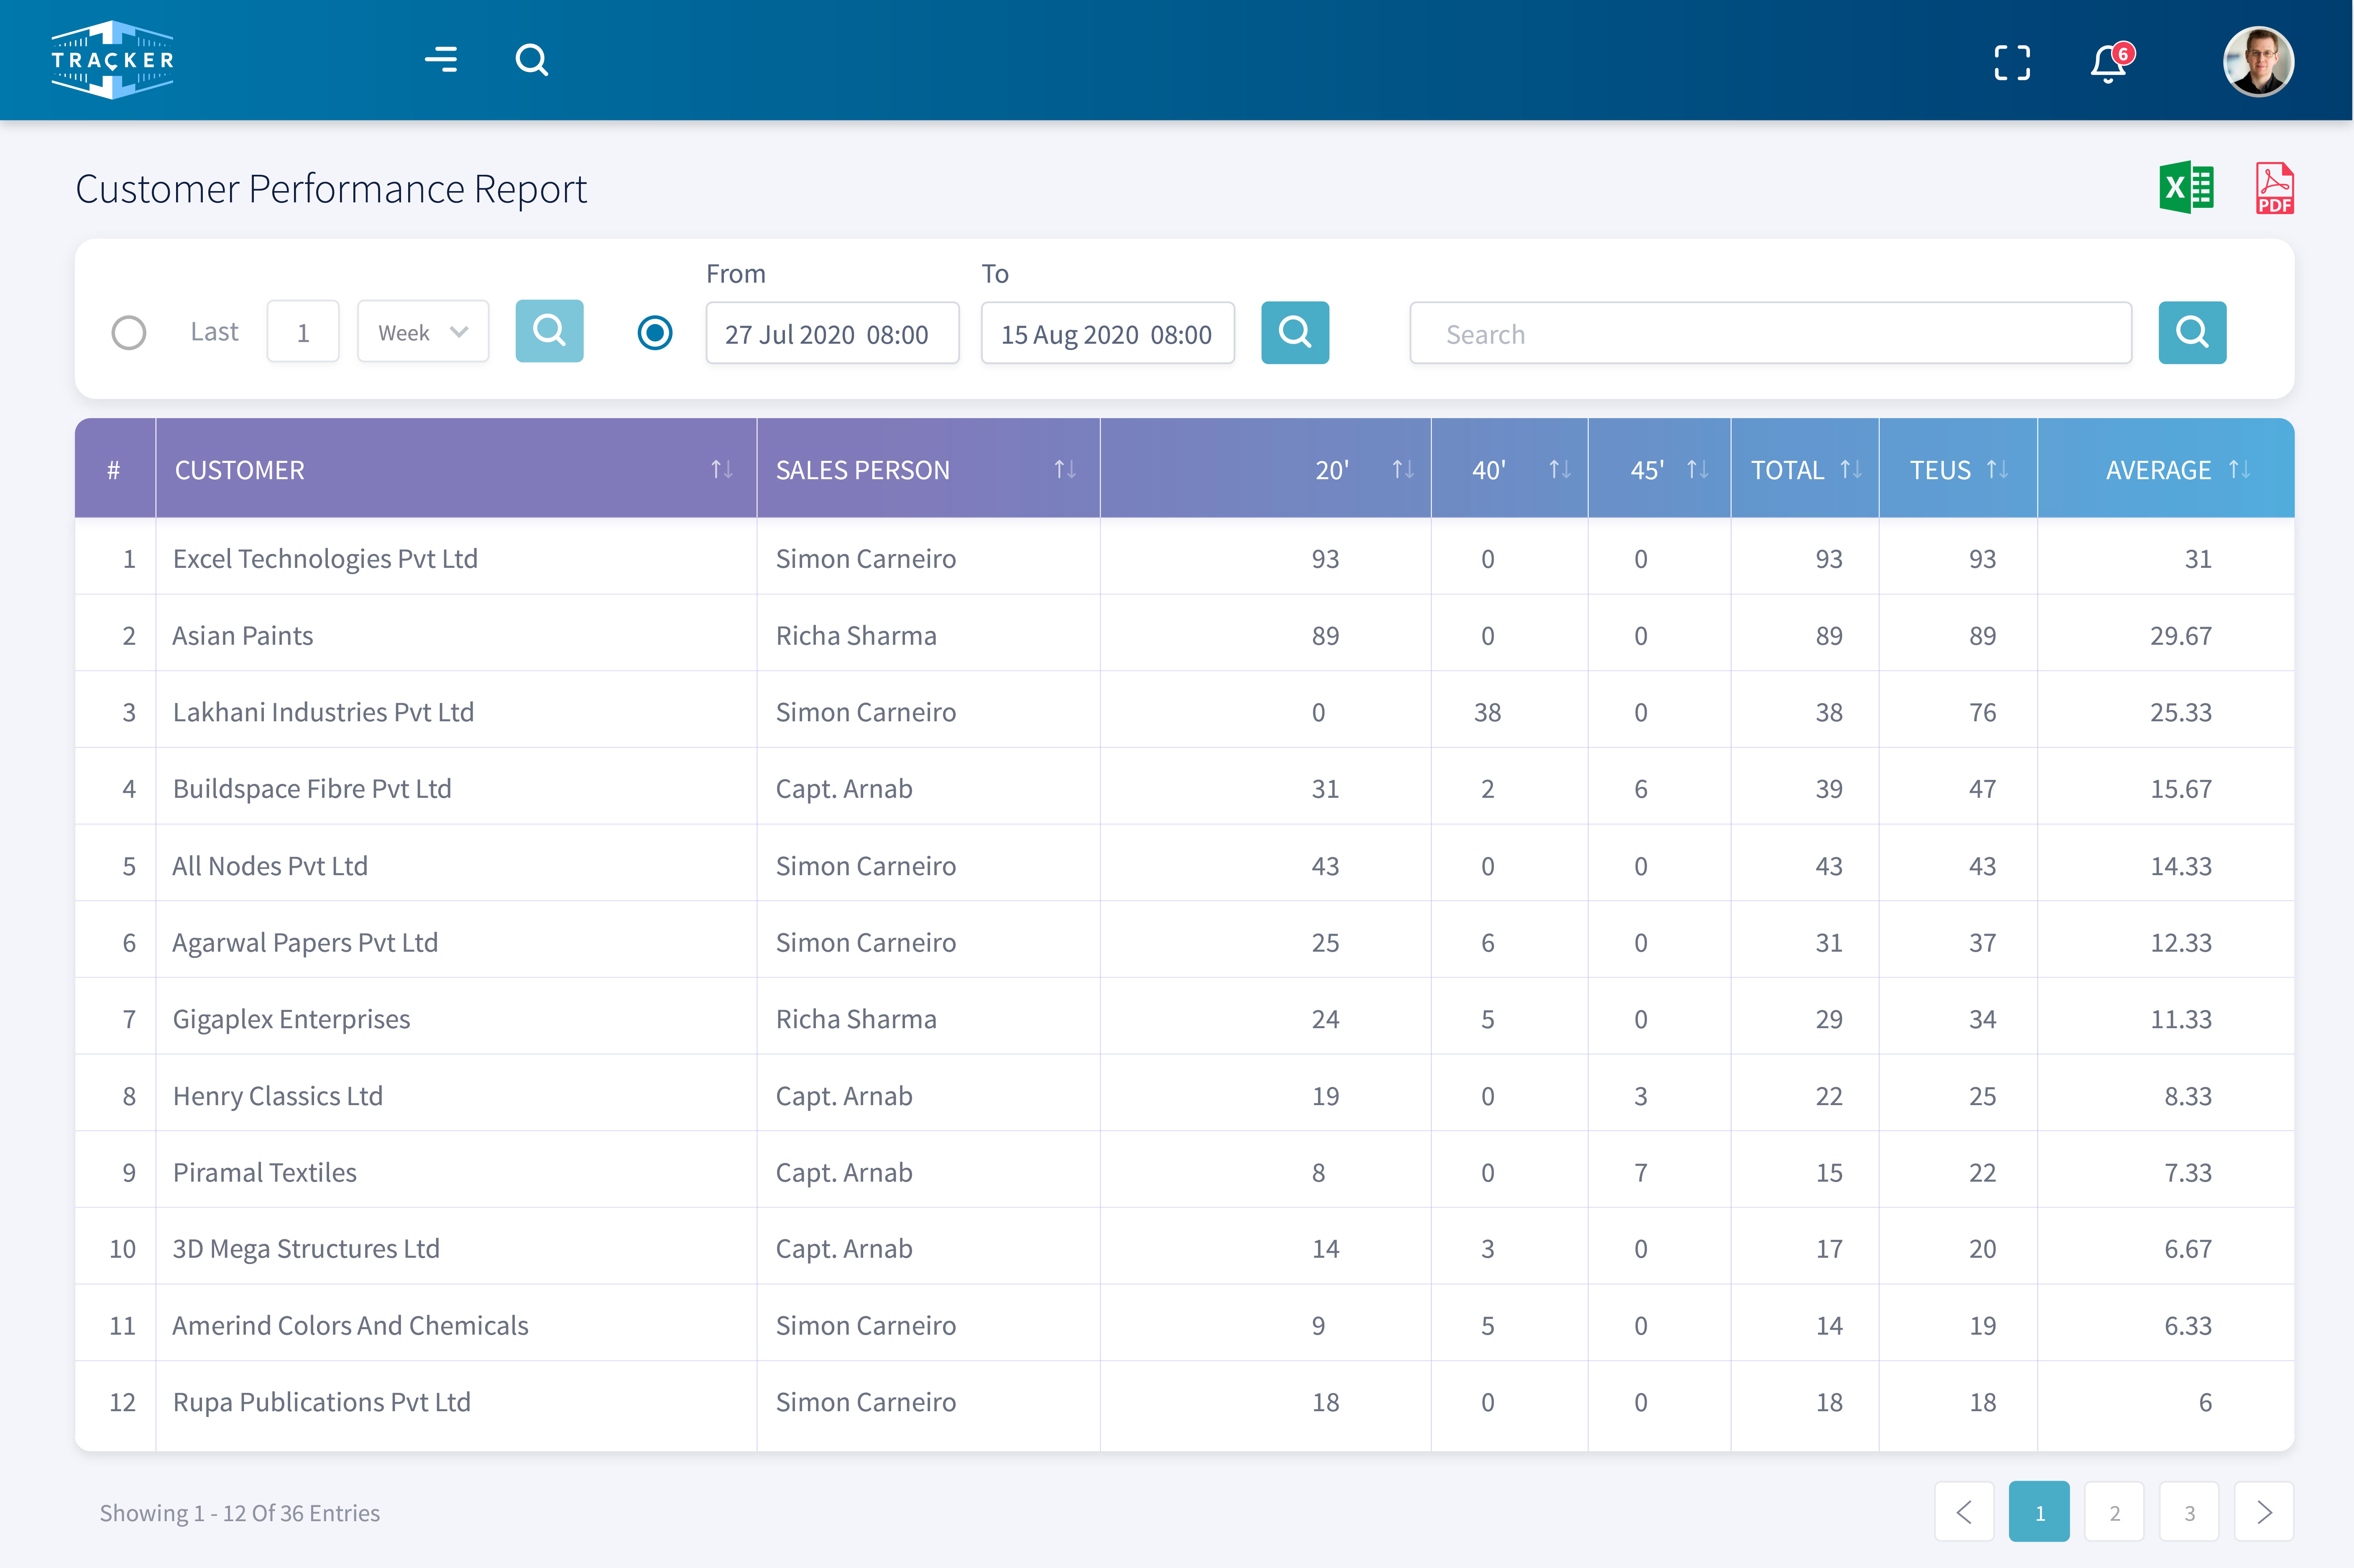This screenshot has width=2354, height=1568.
Task: Run search for Last period filter
Action: click(x=549, y=331)
